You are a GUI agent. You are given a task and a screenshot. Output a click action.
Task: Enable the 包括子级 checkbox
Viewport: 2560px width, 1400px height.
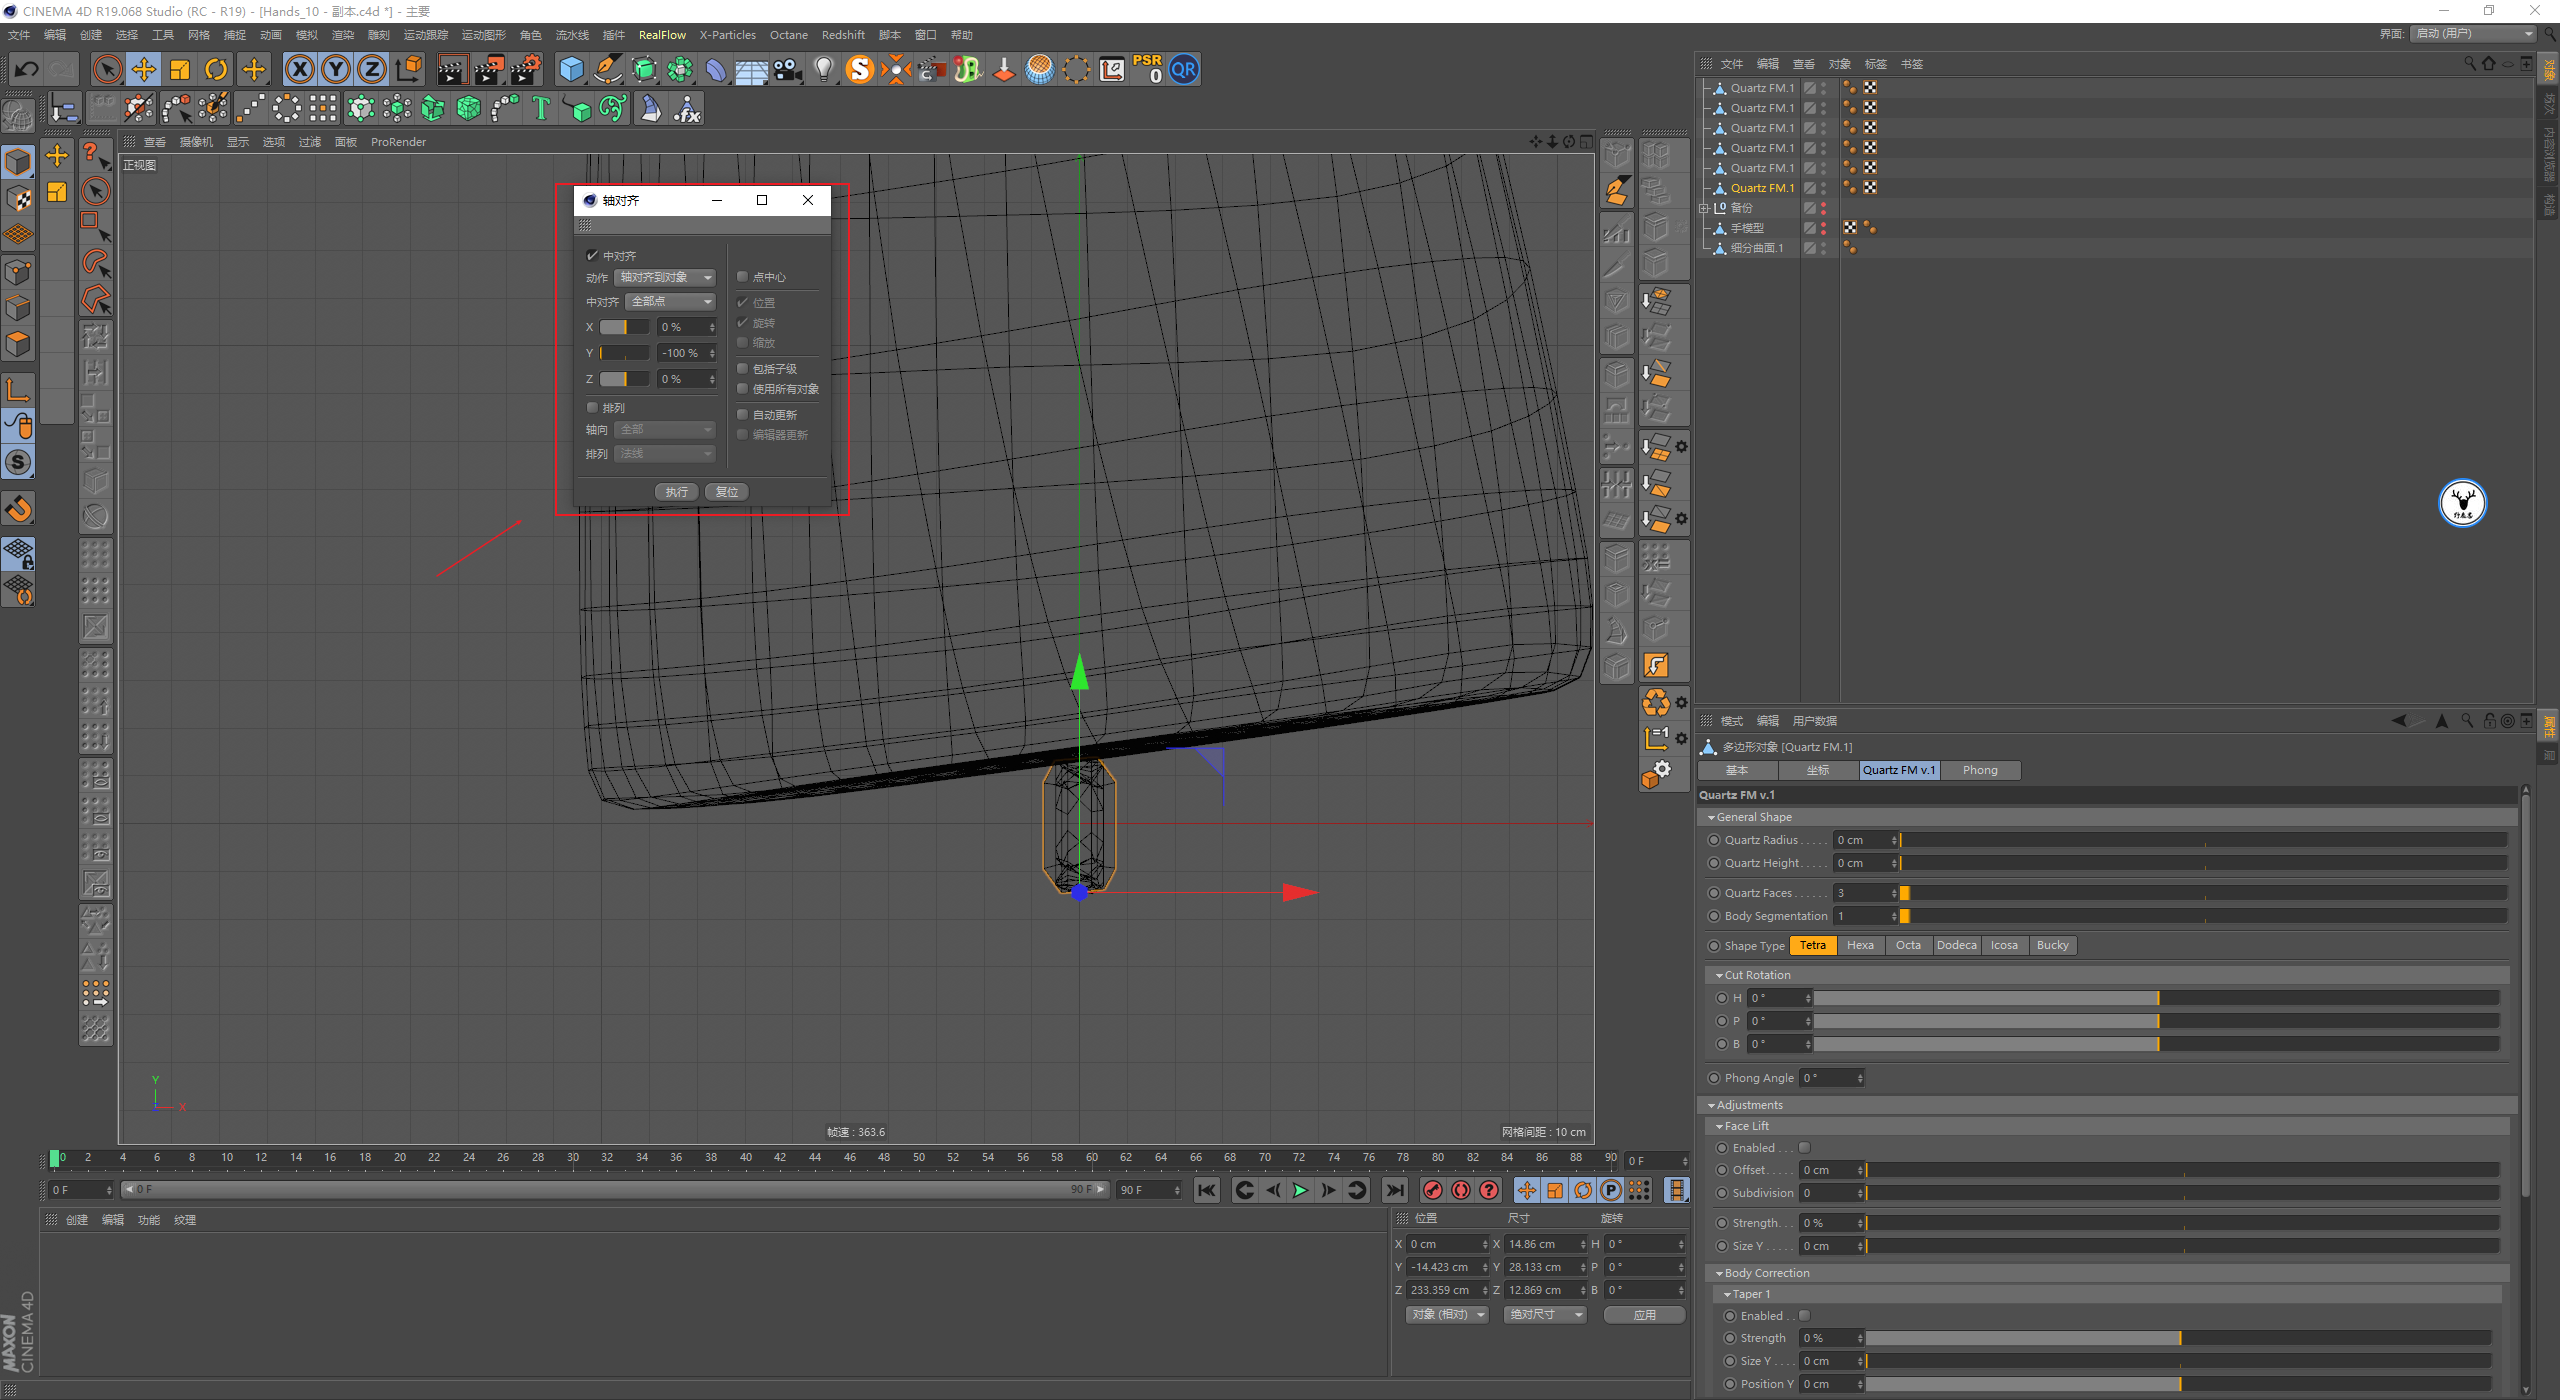coord(743,369)
